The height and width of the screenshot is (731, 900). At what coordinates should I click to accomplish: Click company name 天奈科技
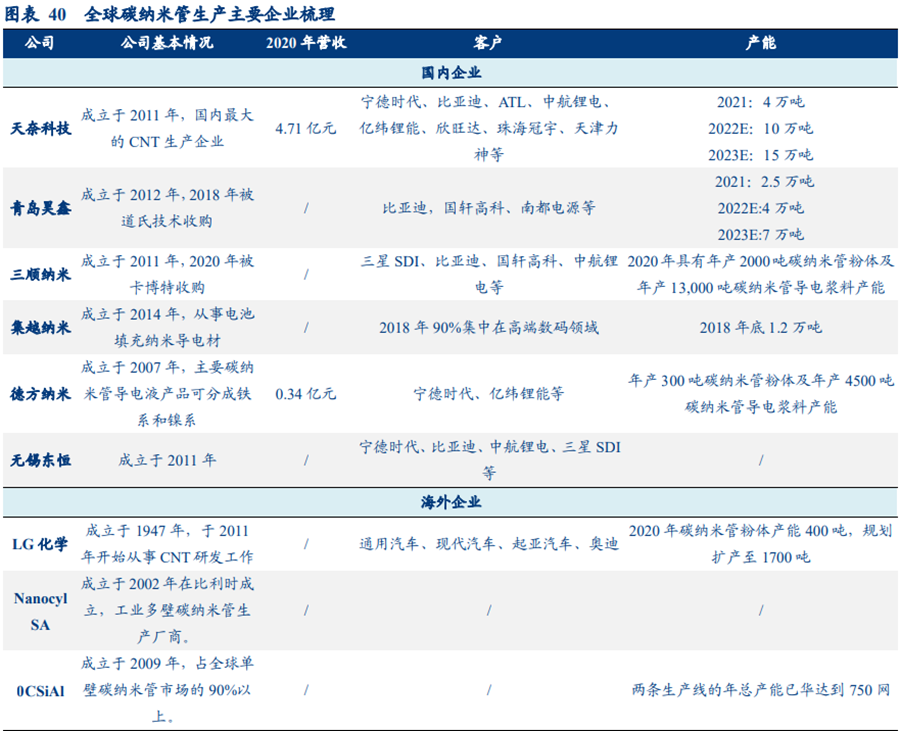point(41,129)
